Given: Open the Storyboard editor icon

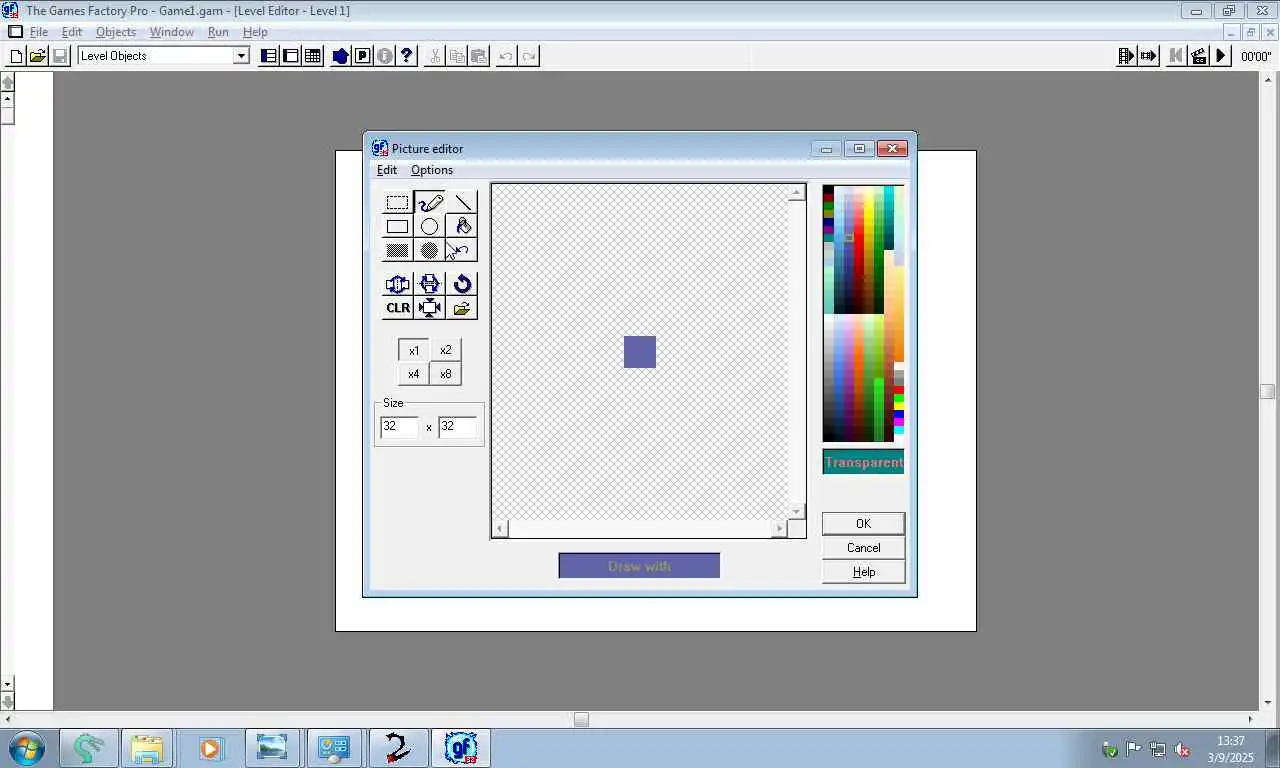Looking at the screenshot, I should click(x=269, y=56).
